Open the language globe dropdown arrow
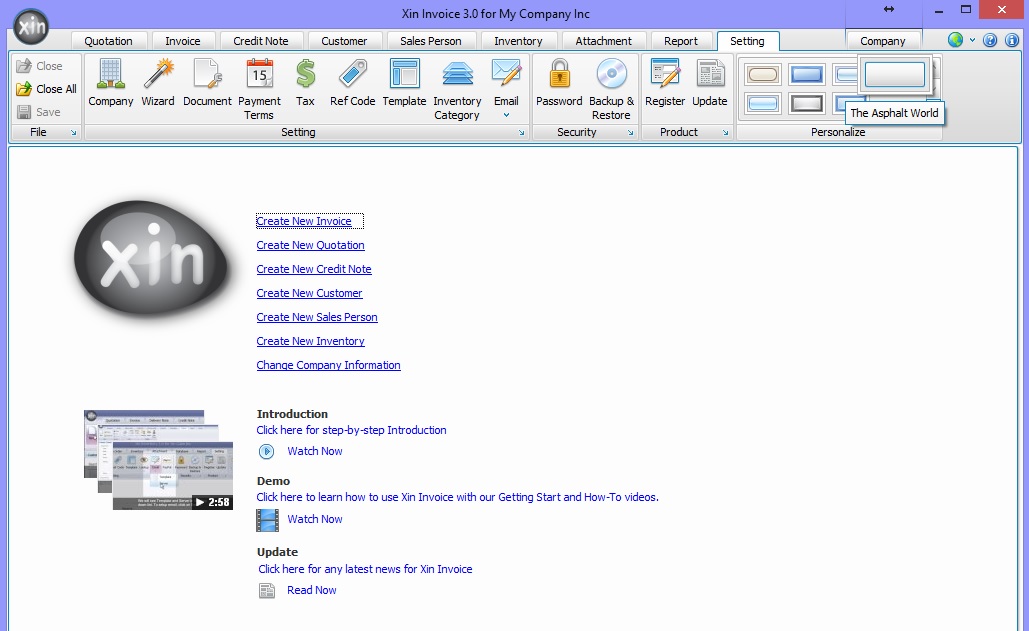 pos(972,40)
